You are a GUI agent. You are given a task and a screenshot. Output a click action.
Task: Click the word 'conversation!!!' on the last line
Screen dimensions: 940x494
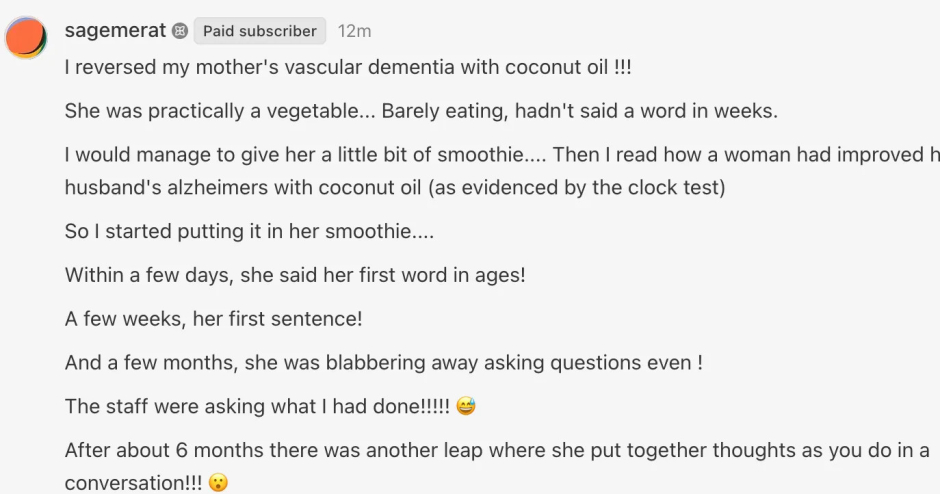click(x=133, y=483)
